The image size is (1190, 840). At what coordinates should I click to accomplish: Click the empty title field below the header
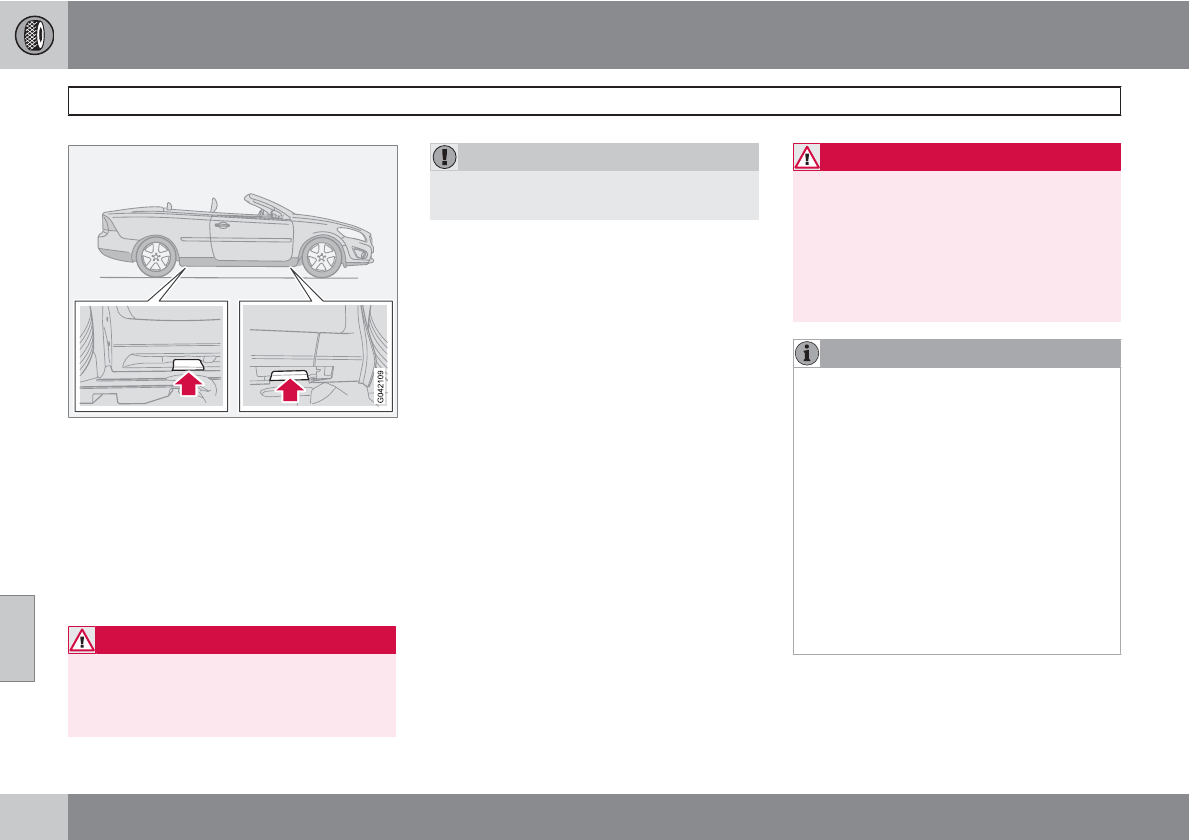click(x=594, y=101)
